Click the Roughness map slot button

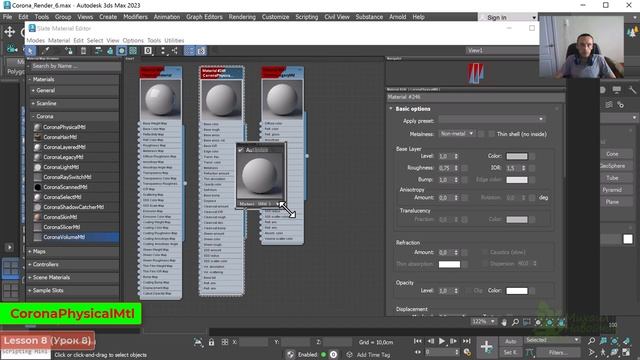click(x=464, y=168)
